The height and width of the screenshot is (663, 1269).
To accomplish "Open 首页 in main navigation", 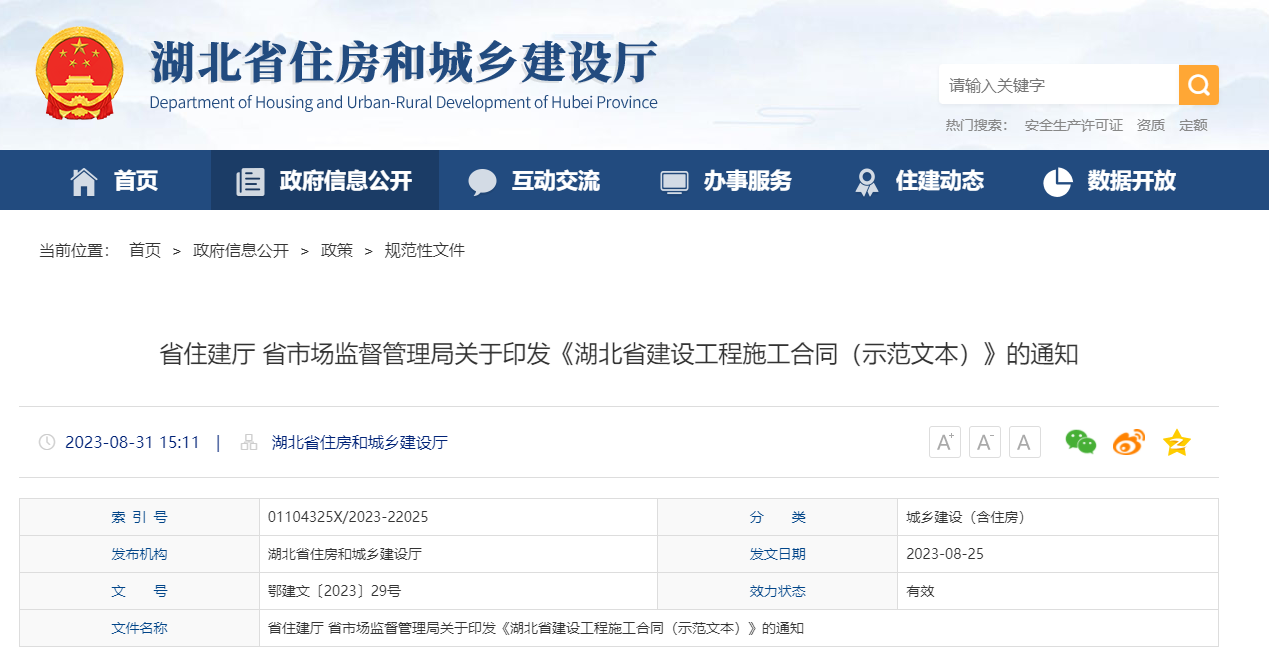I will pyautogui.click(x=136, y=181).
